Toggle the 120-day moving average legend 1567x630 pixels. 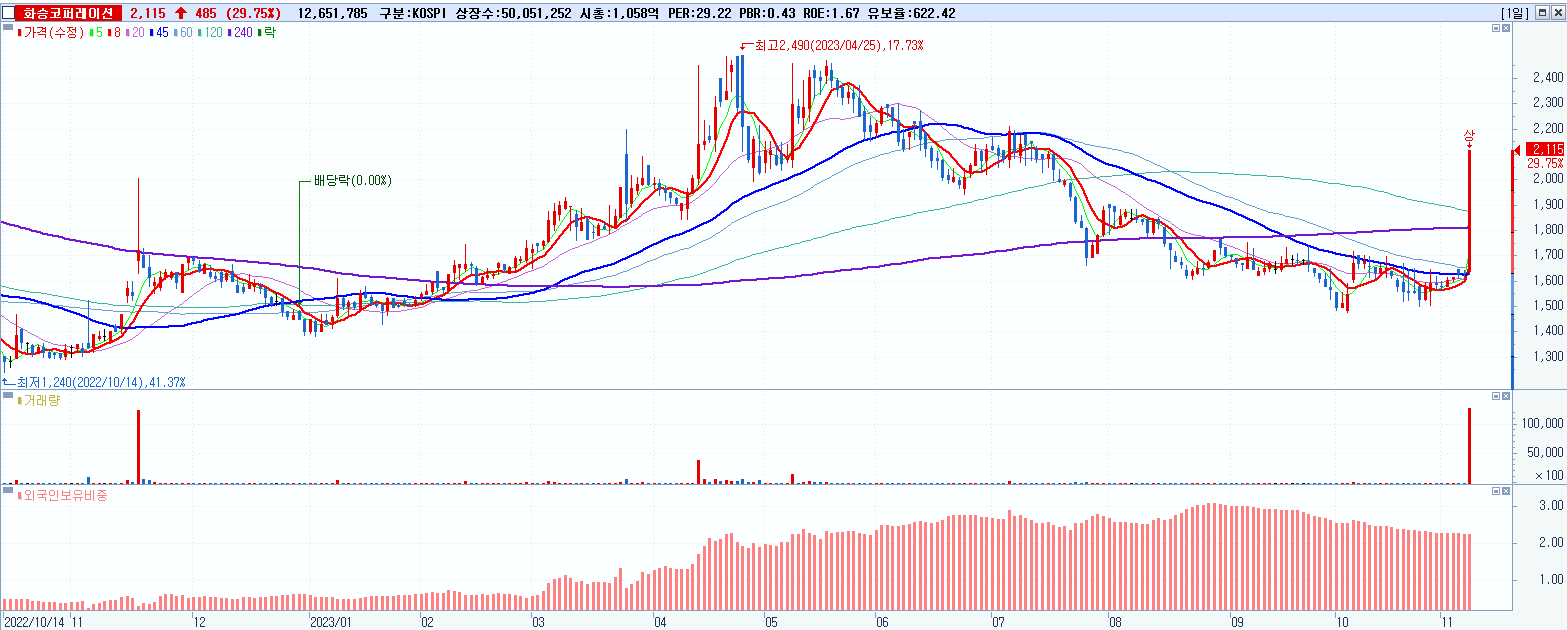tap(208, 32)
